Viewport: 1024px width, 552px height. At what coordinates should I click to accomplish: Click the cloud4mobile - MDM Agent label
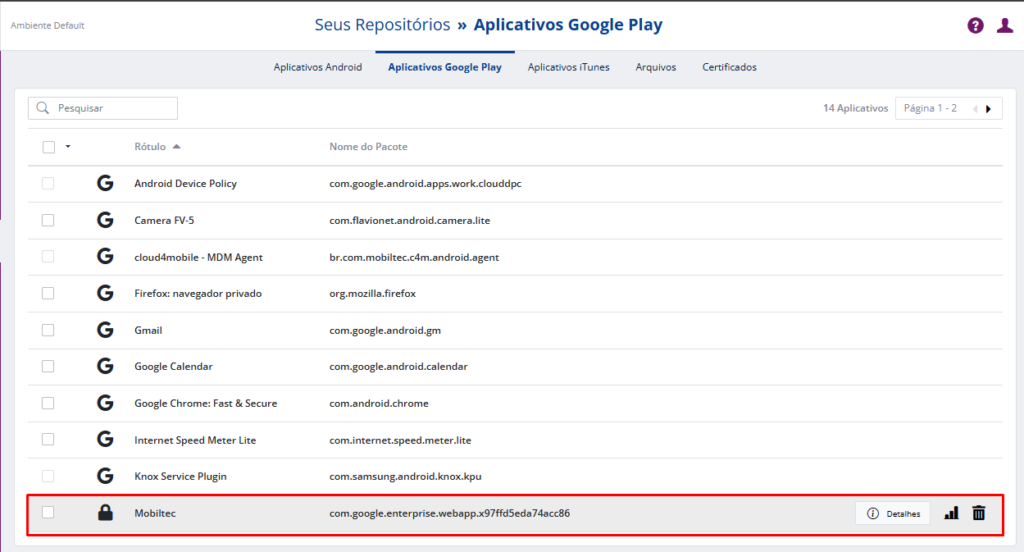[x=199, y=257]
